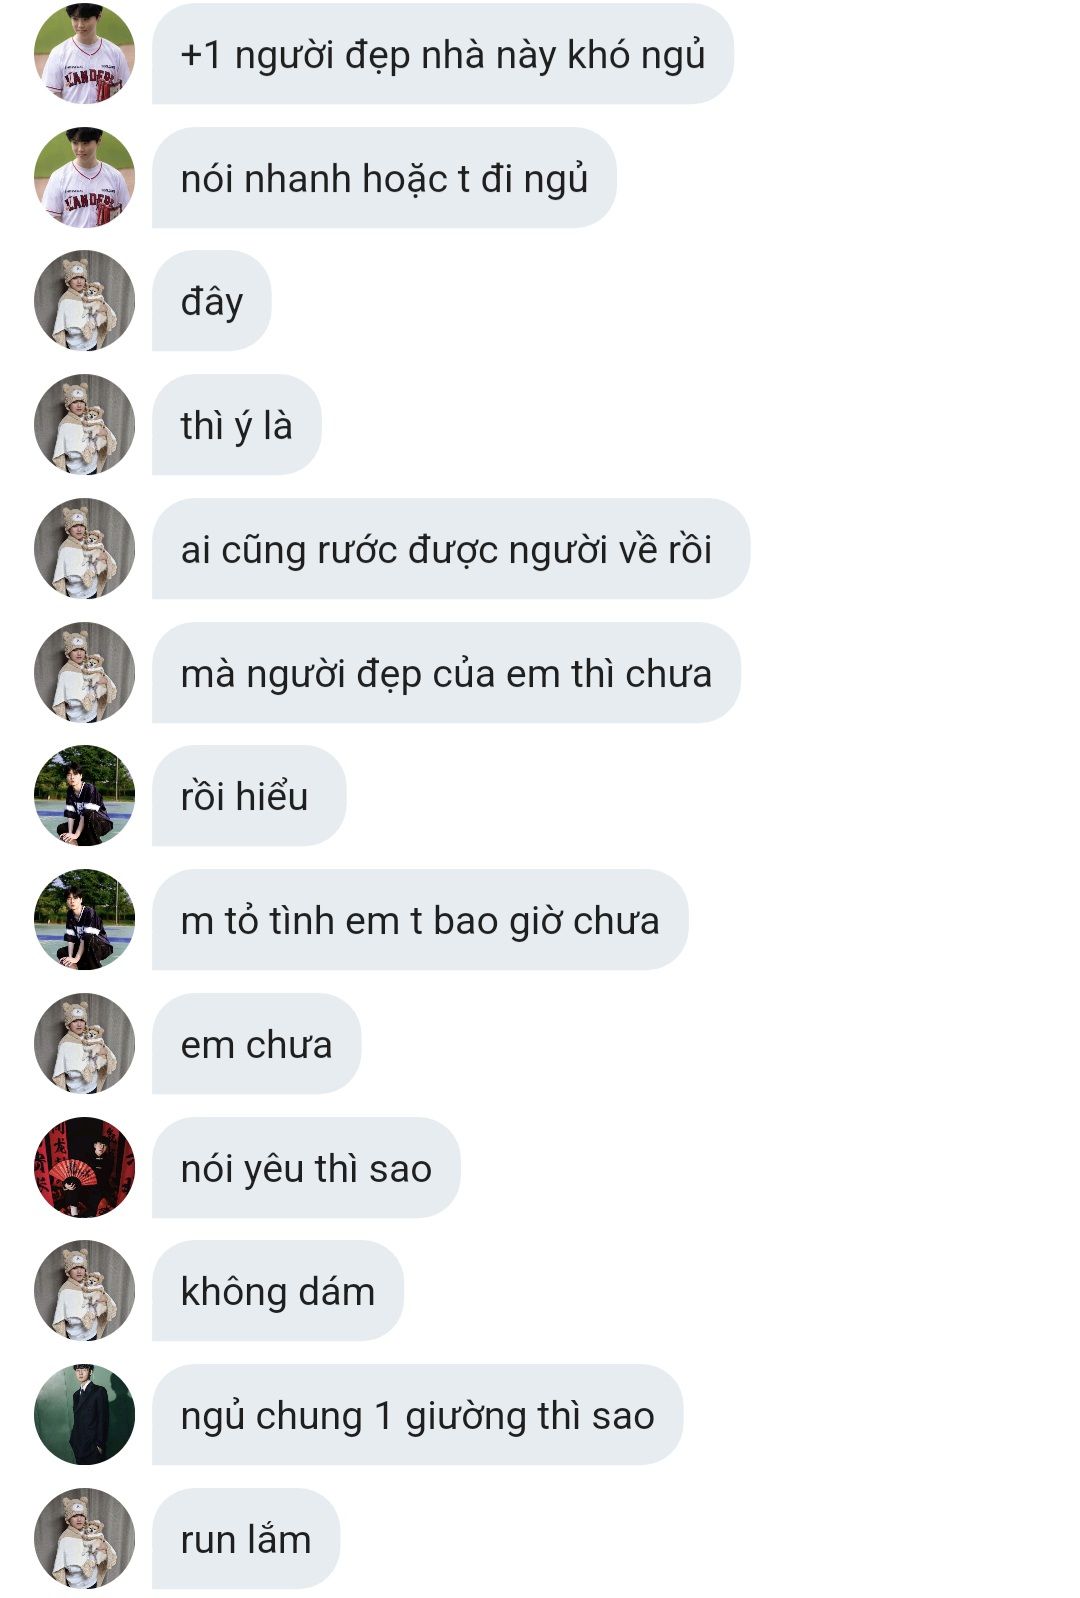
Task: Select message "mà người đẹp của em thì chưa"
Action: click(446, 673)
